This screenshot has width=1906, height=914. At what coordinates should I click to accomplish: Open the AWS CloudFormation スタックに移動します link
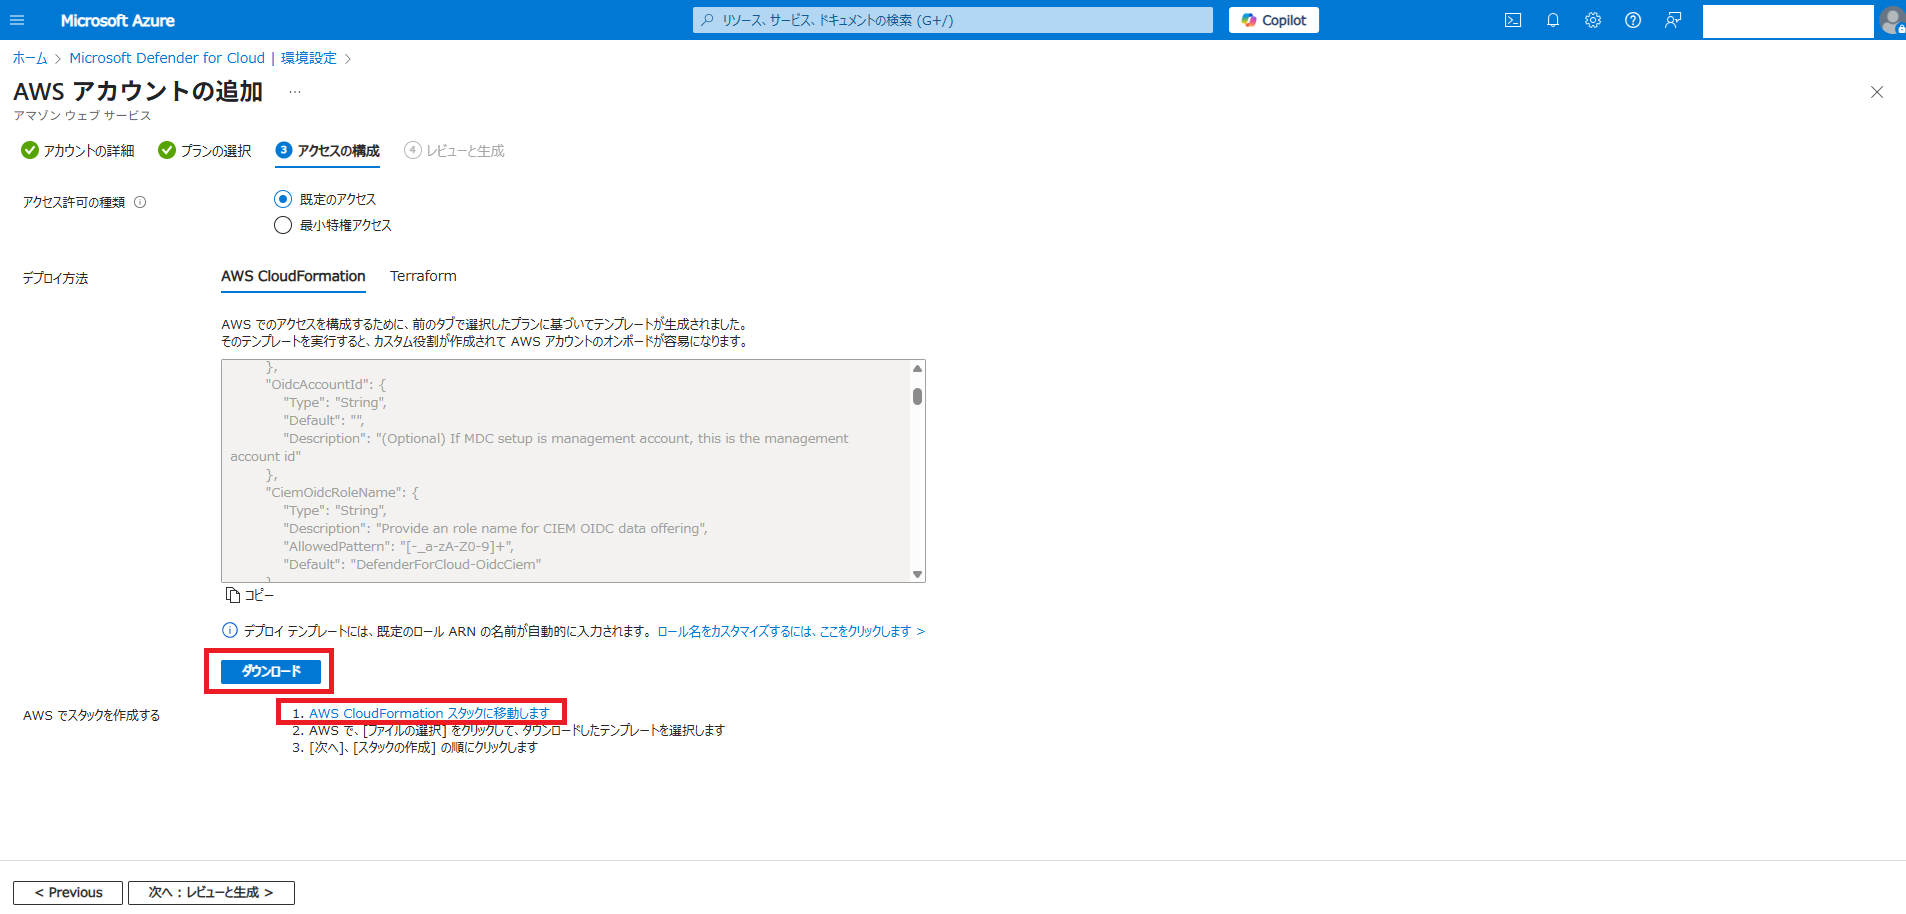[429, 713]
